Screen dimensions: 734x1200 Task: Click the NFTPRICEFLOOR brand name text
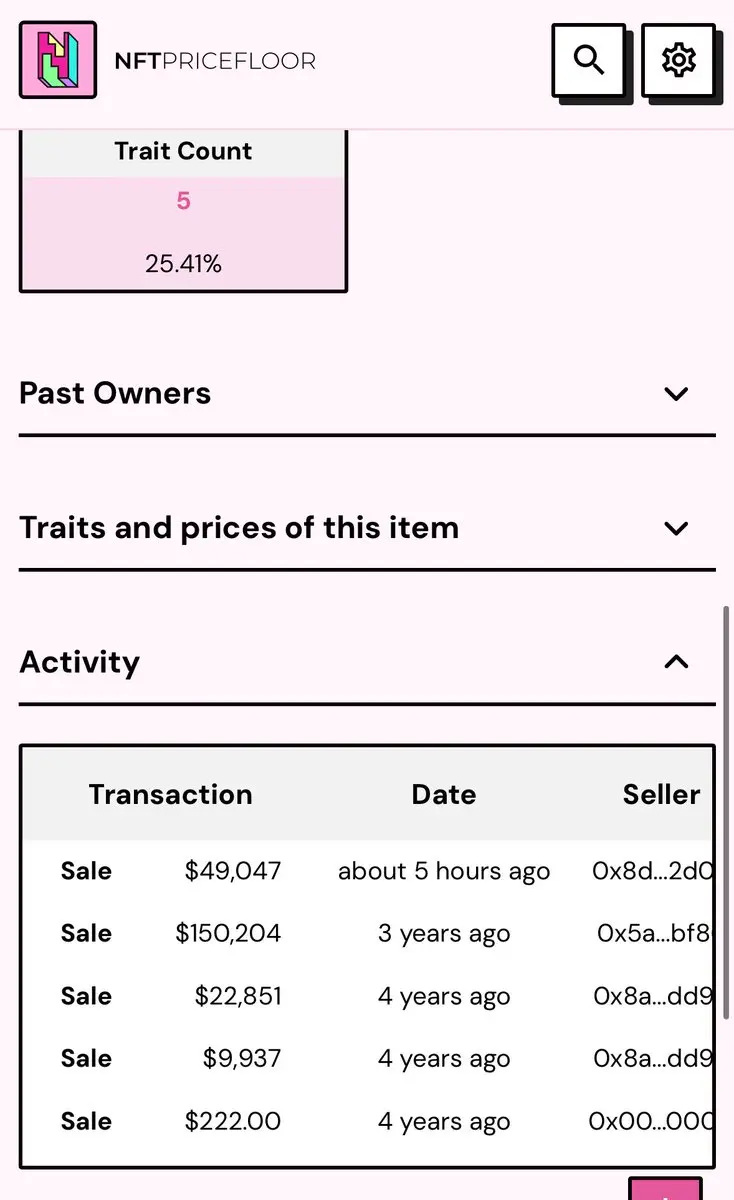coord(215,61)
